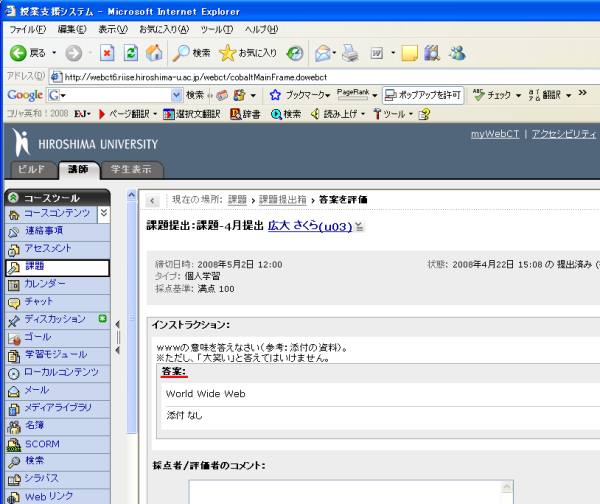Open the ブックマーク dropdown
This screenshot has width=600, height=504.
(x=328, y=95)
